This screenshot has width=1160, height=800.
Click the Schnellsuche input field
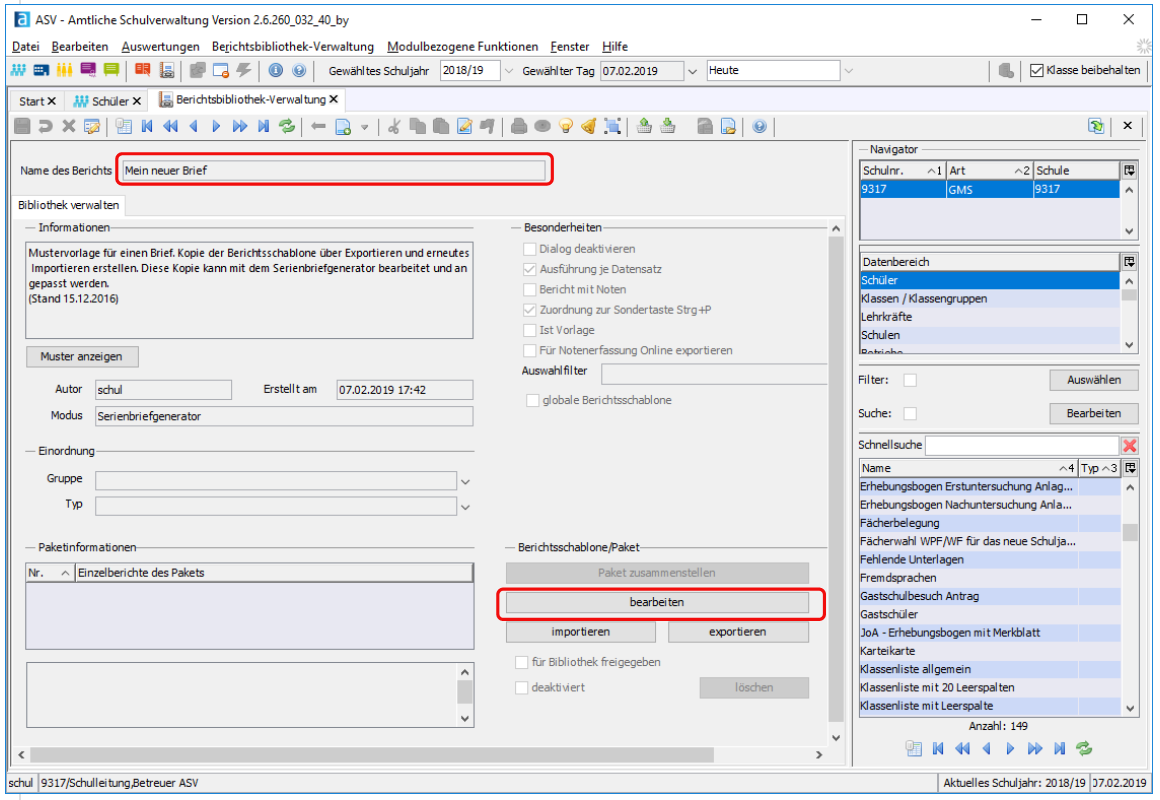[1022, 445]
